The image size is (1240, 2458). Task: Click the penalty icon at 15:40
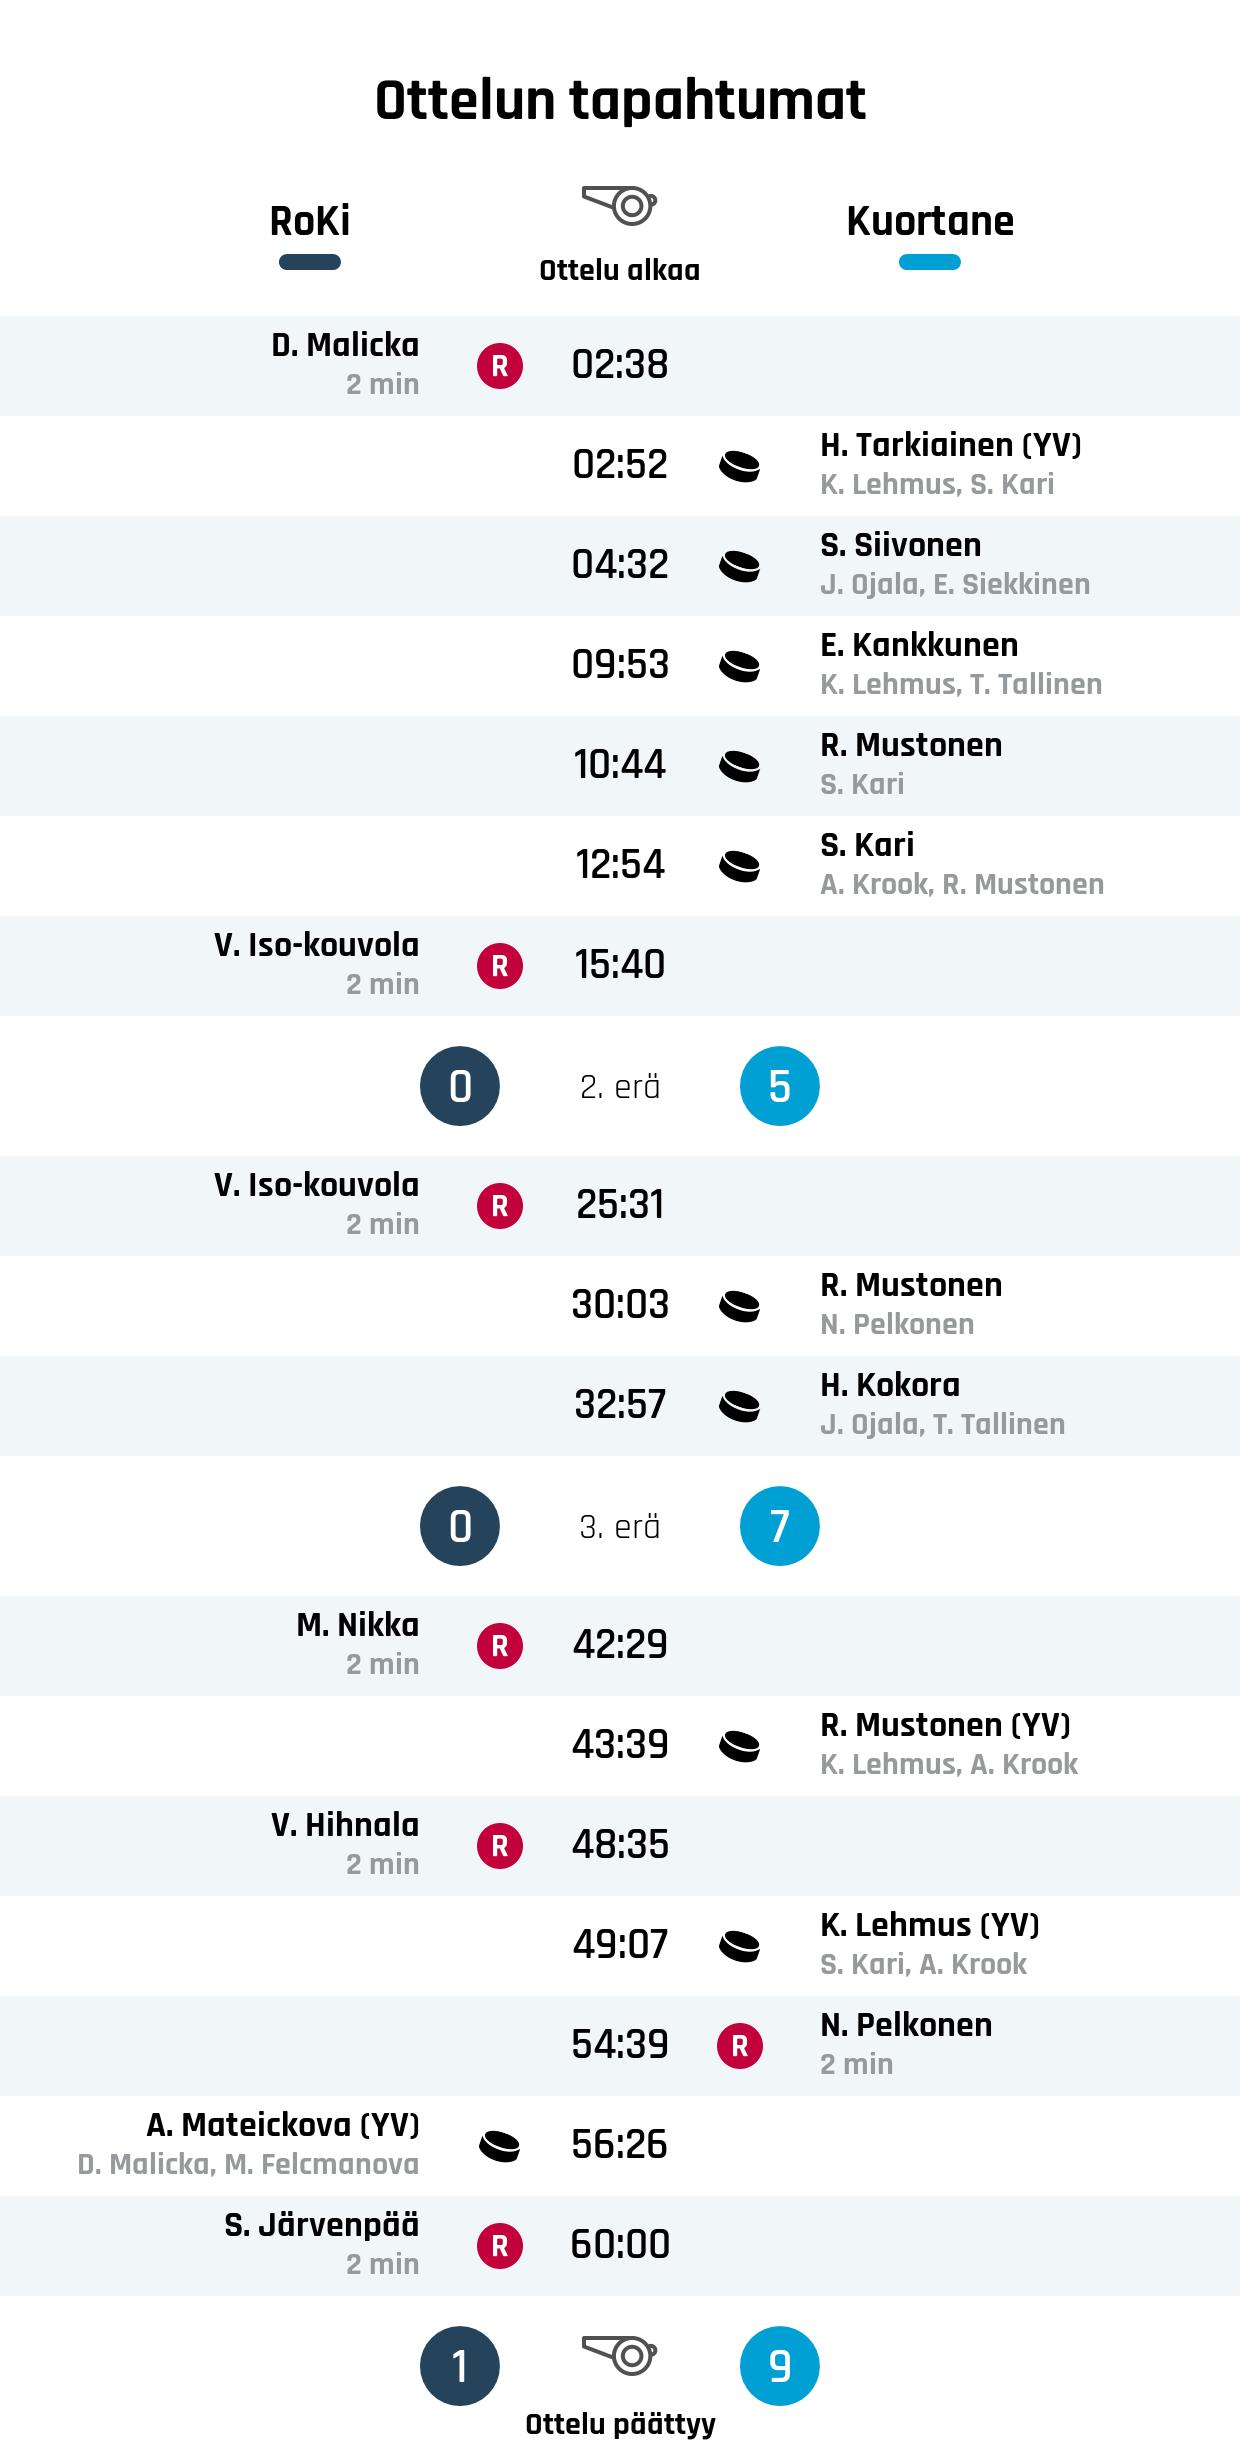click(500, 966)
